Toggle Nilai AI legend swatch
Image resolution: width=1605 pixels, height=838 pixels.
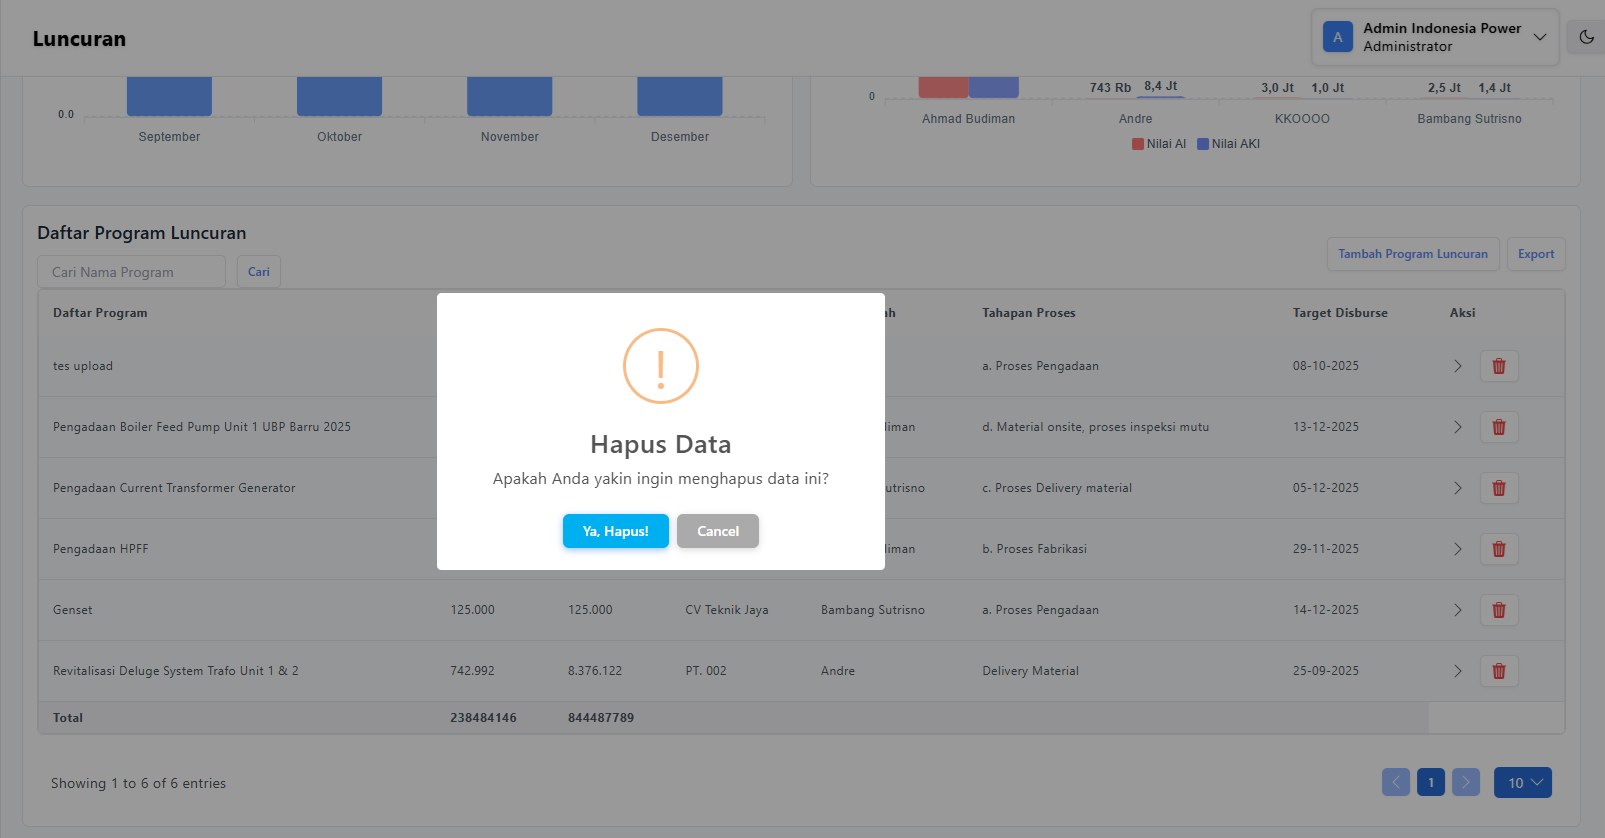coord(1138,144)
